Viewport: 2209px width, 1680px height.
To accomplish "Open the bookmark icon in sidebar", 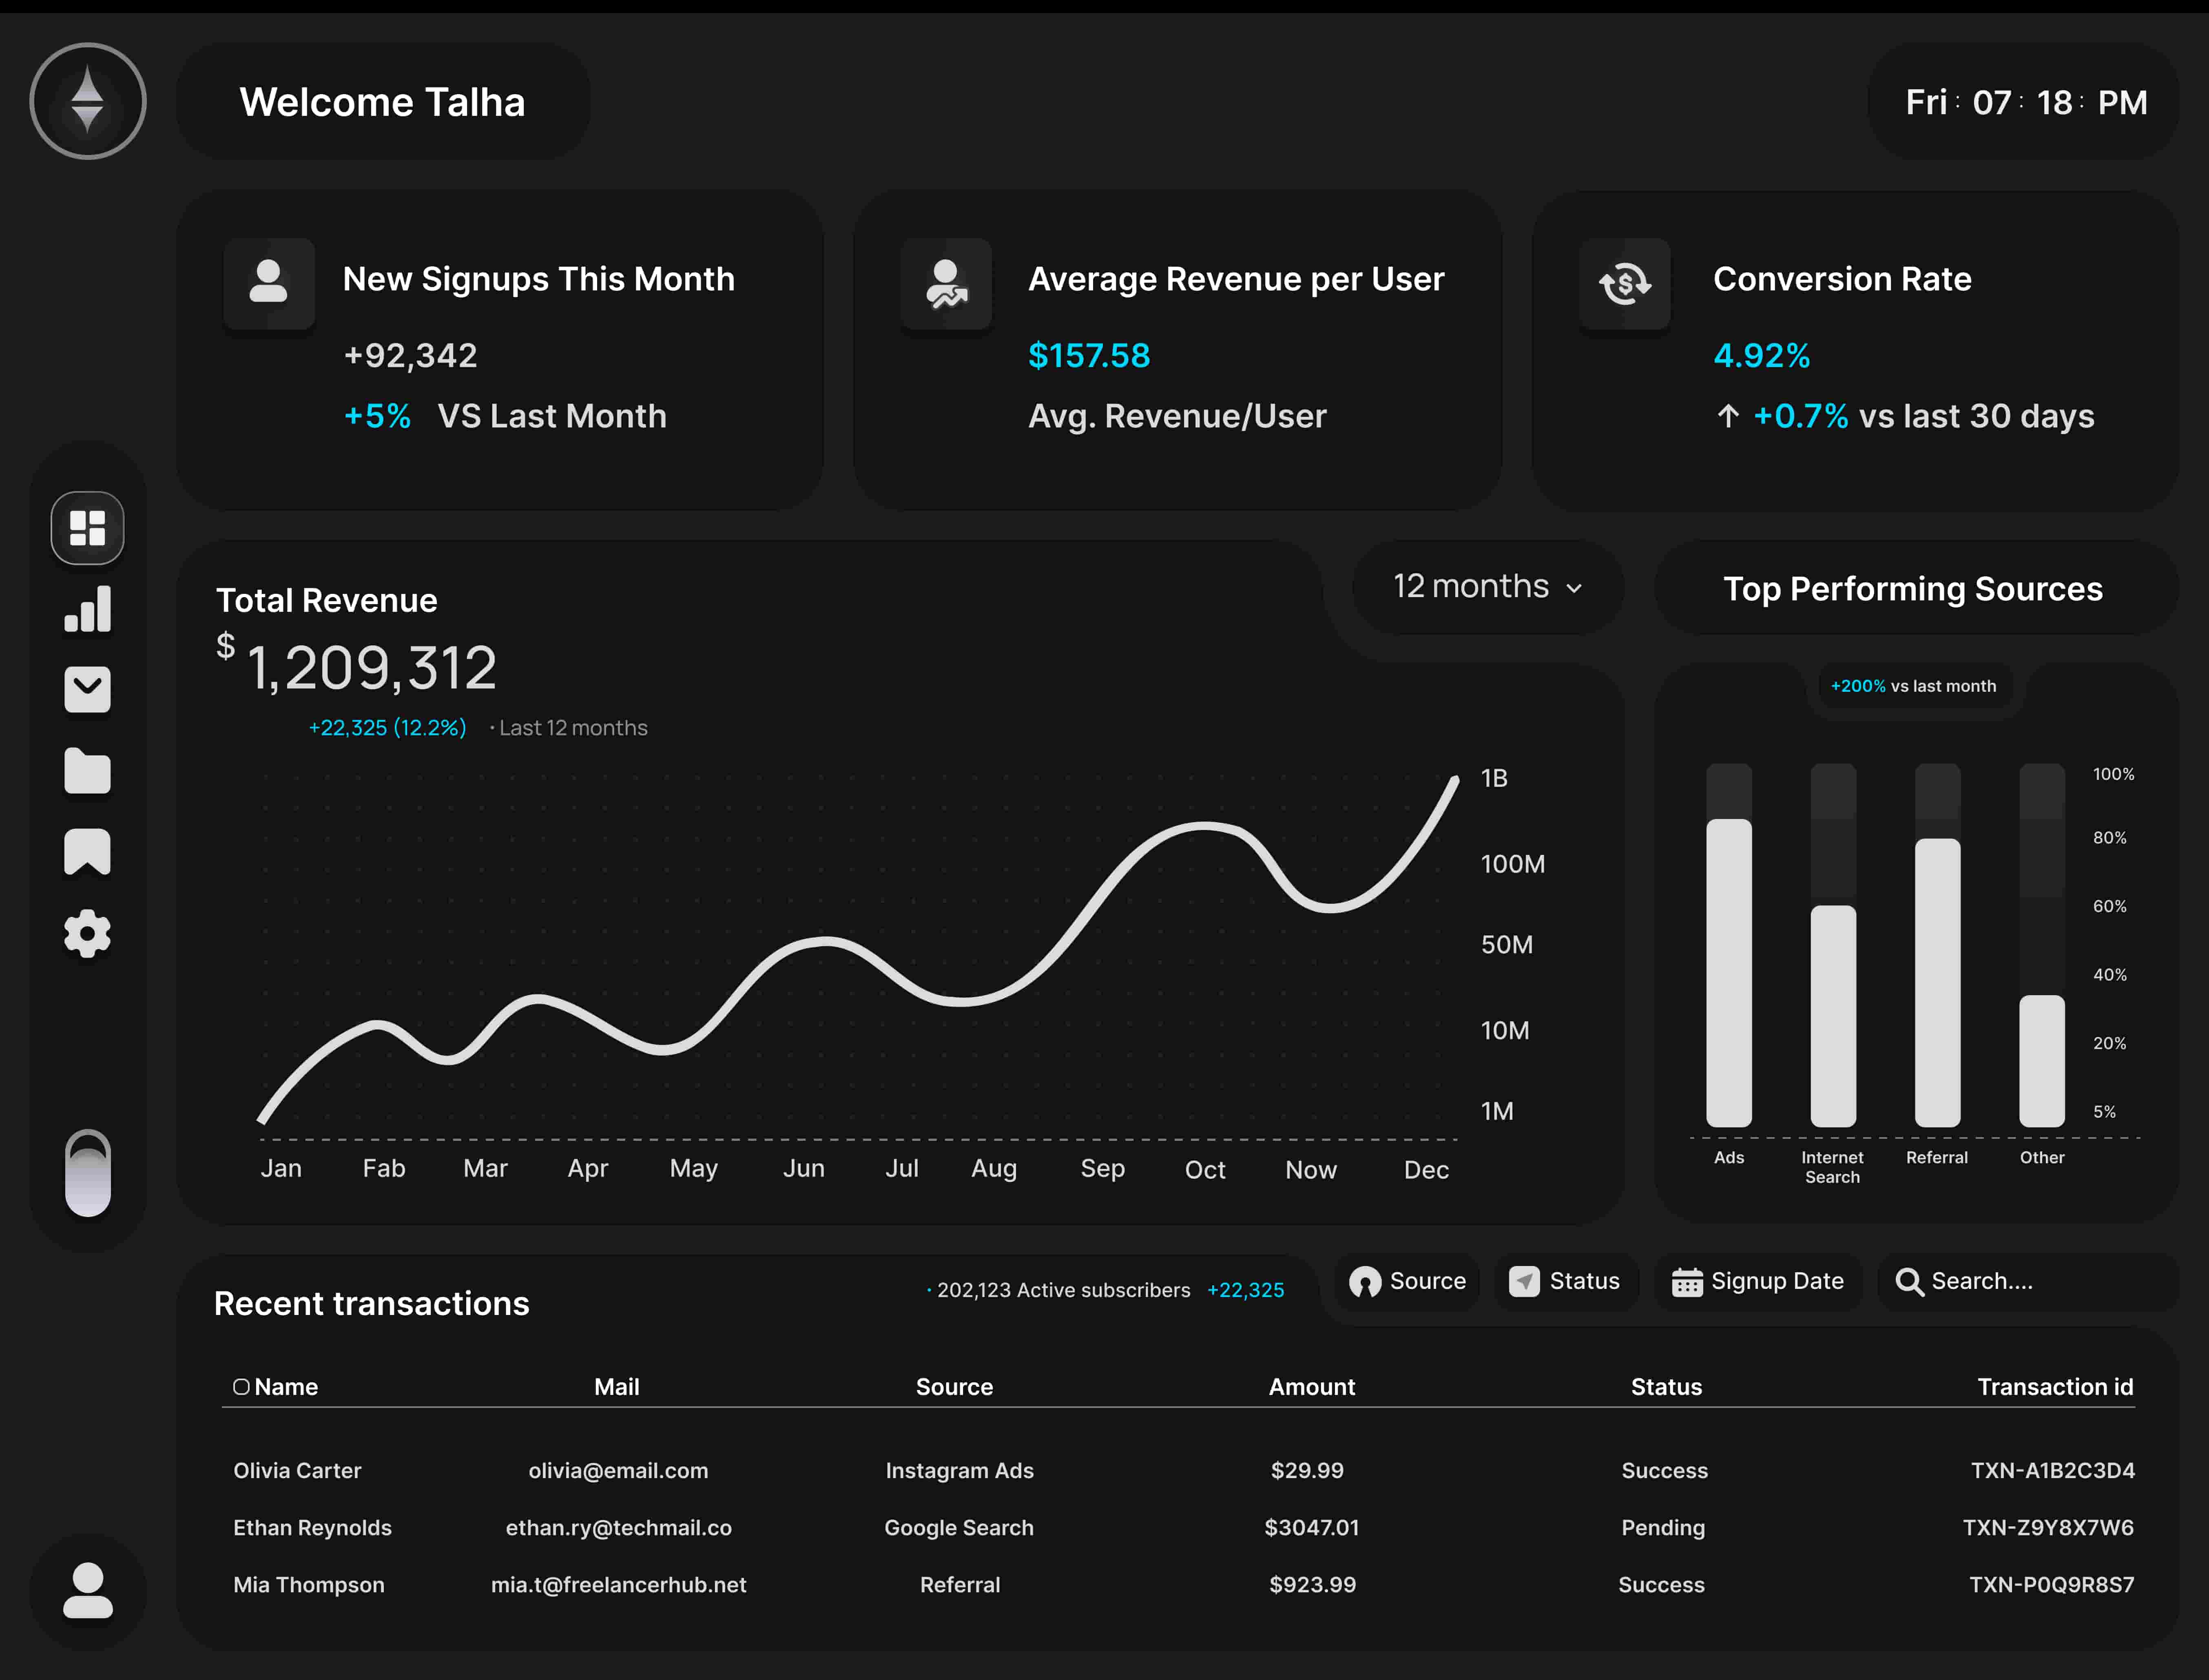I will [x=88, y=852].
